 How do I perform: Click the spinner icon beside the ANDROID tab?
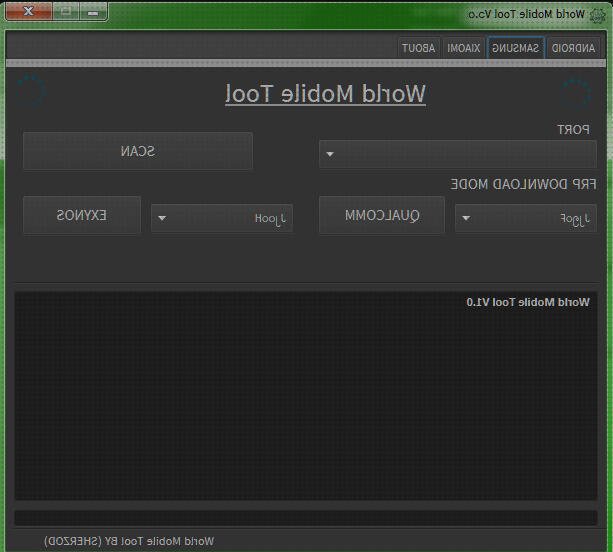click(x=575, y=92)
